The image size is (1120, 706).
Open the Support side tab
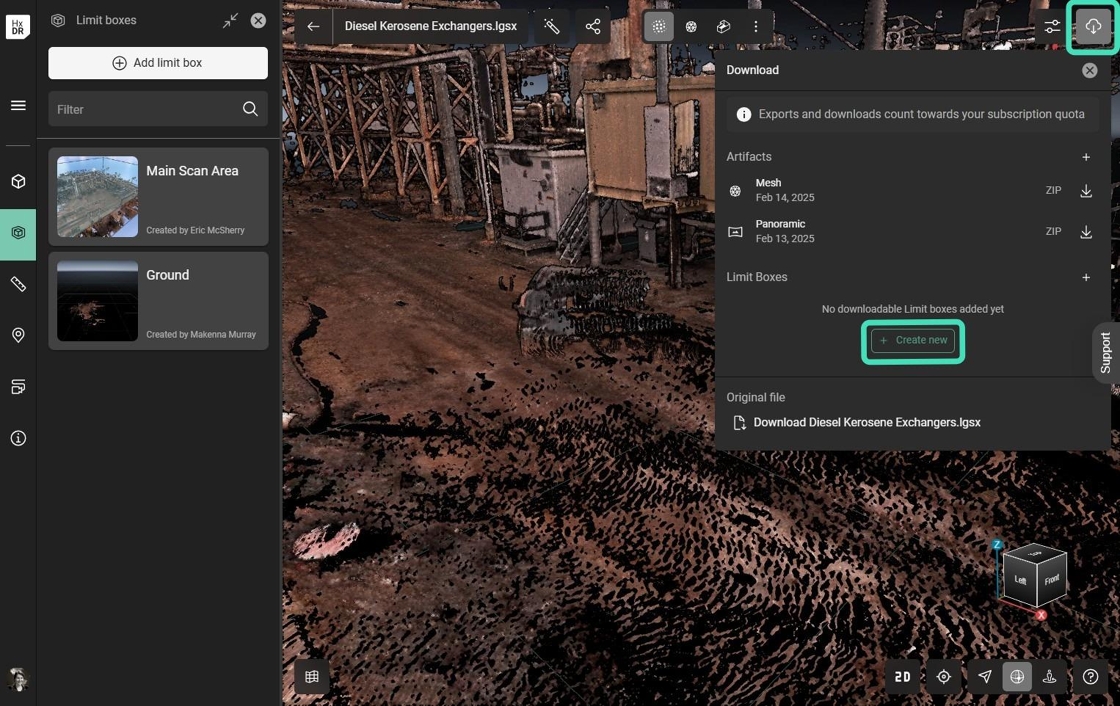1105,353
